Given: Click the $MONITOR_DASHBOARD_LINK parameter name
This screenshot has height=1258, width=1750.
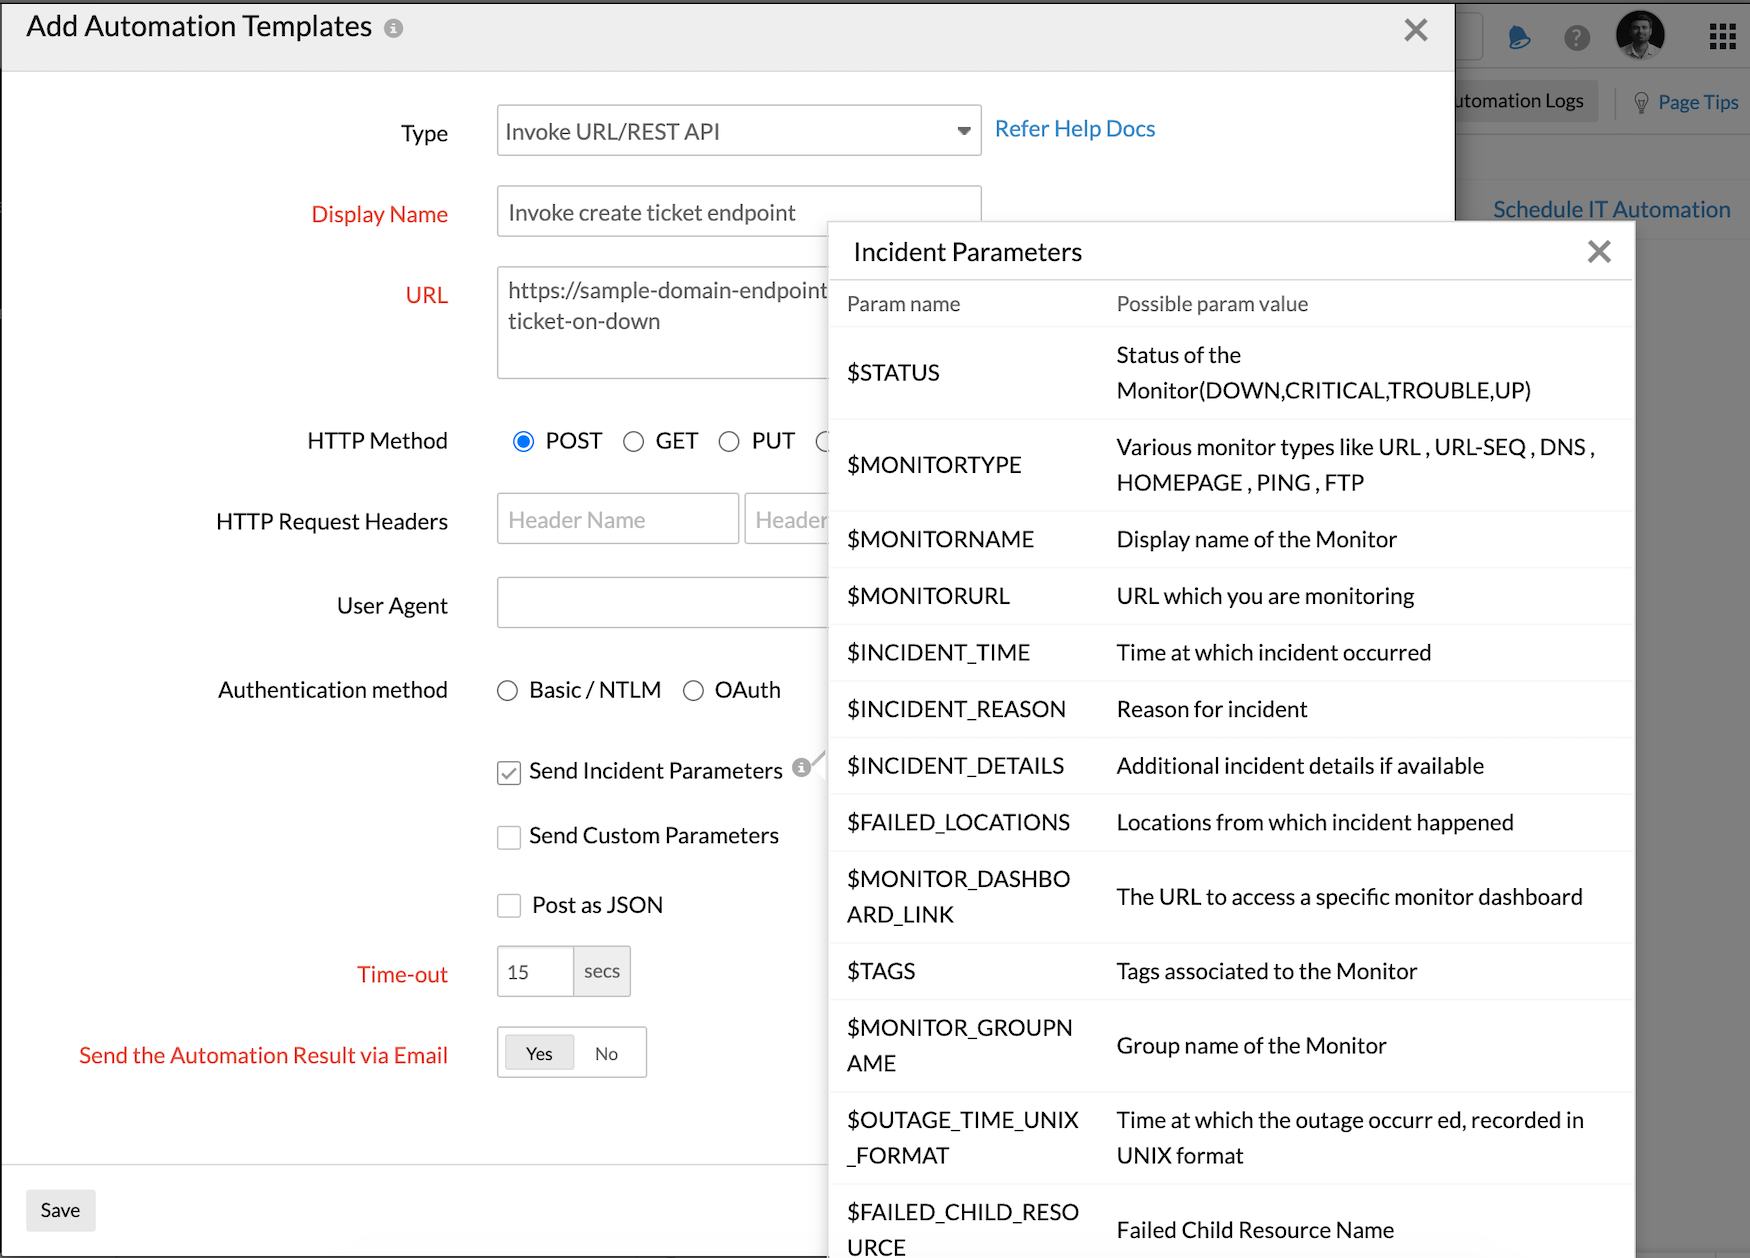Looking at the screenshot, I should [x=958, y=897].
